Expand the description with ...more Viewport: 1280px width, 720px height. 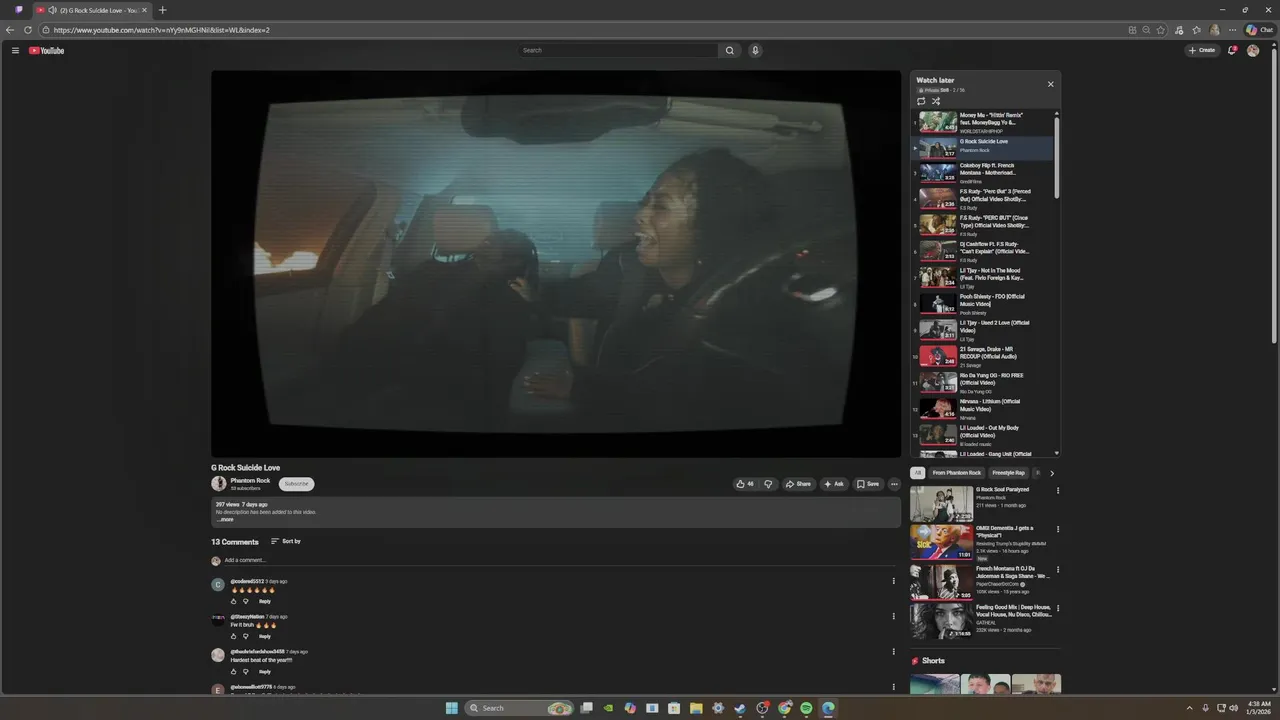225,519
